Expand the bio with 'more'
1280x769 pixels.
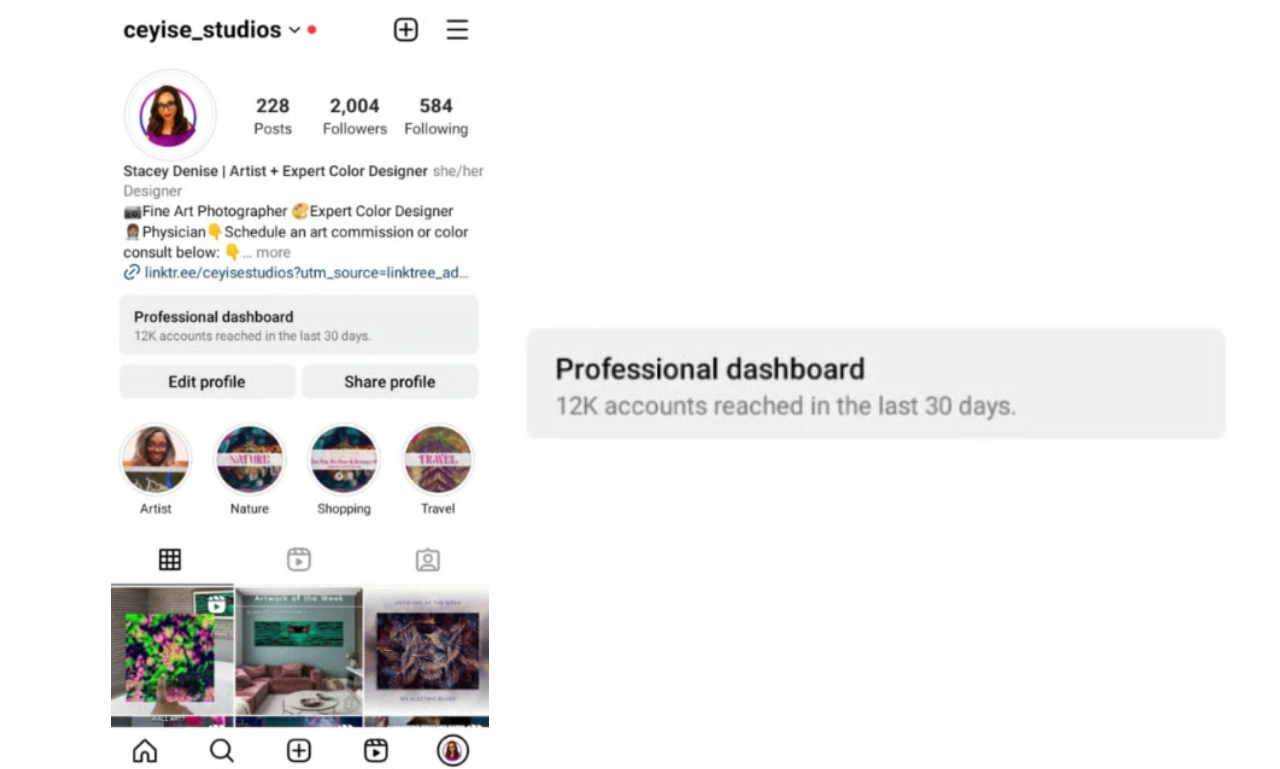(x=272, y=252)
